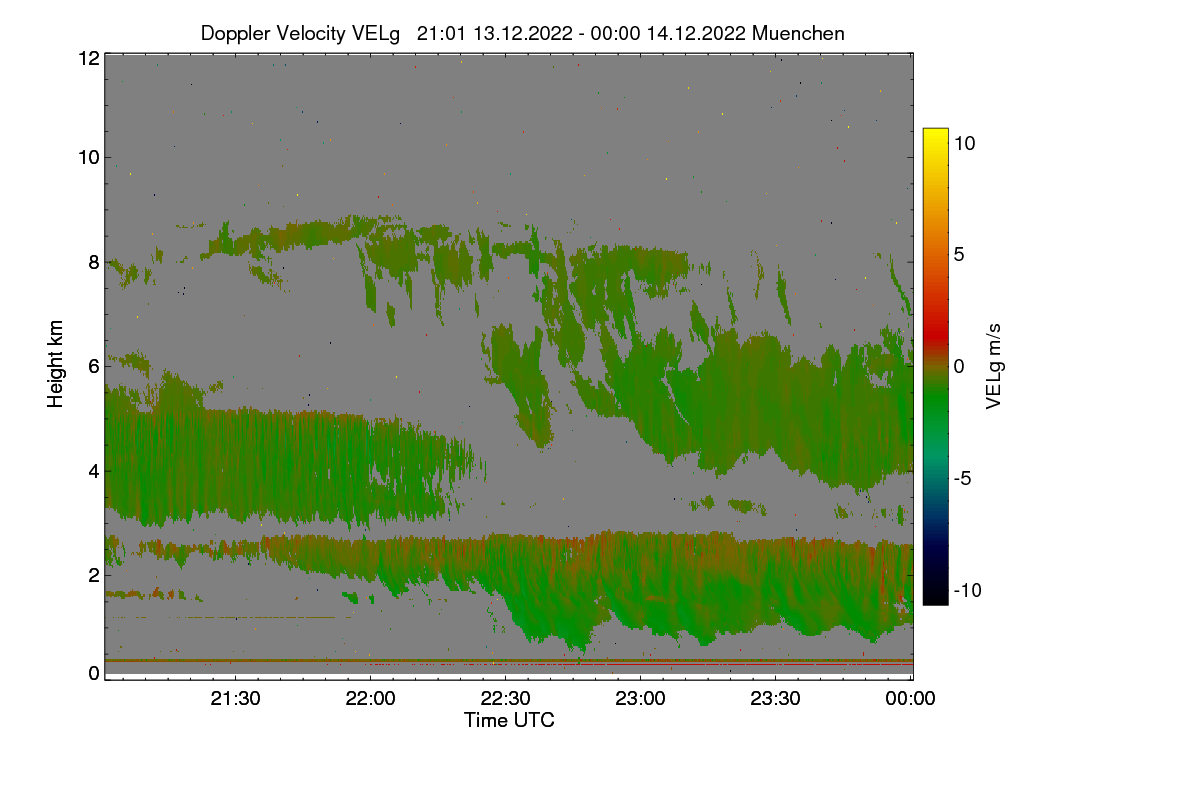1200x800 pixels.
Task: Click the yellow top of the colorbar
Action: 935,136
